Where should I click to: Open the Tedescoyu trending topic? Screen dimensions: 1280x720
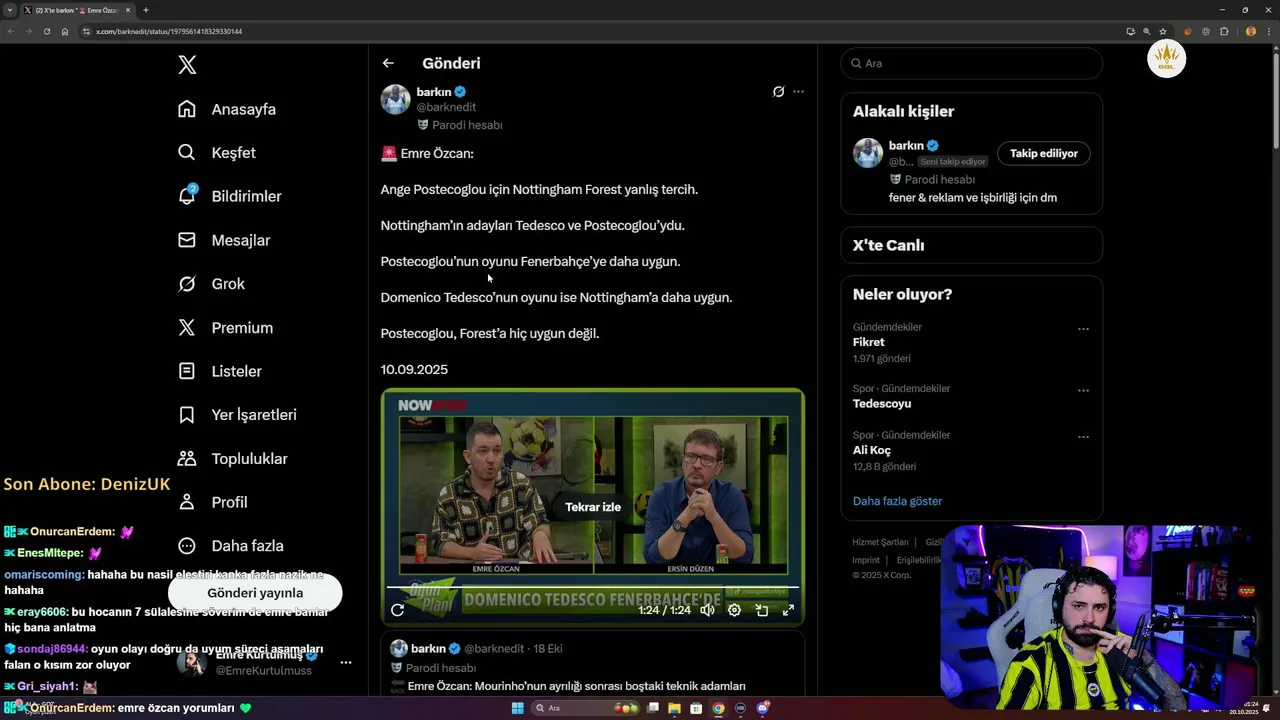tap(882, 404)
